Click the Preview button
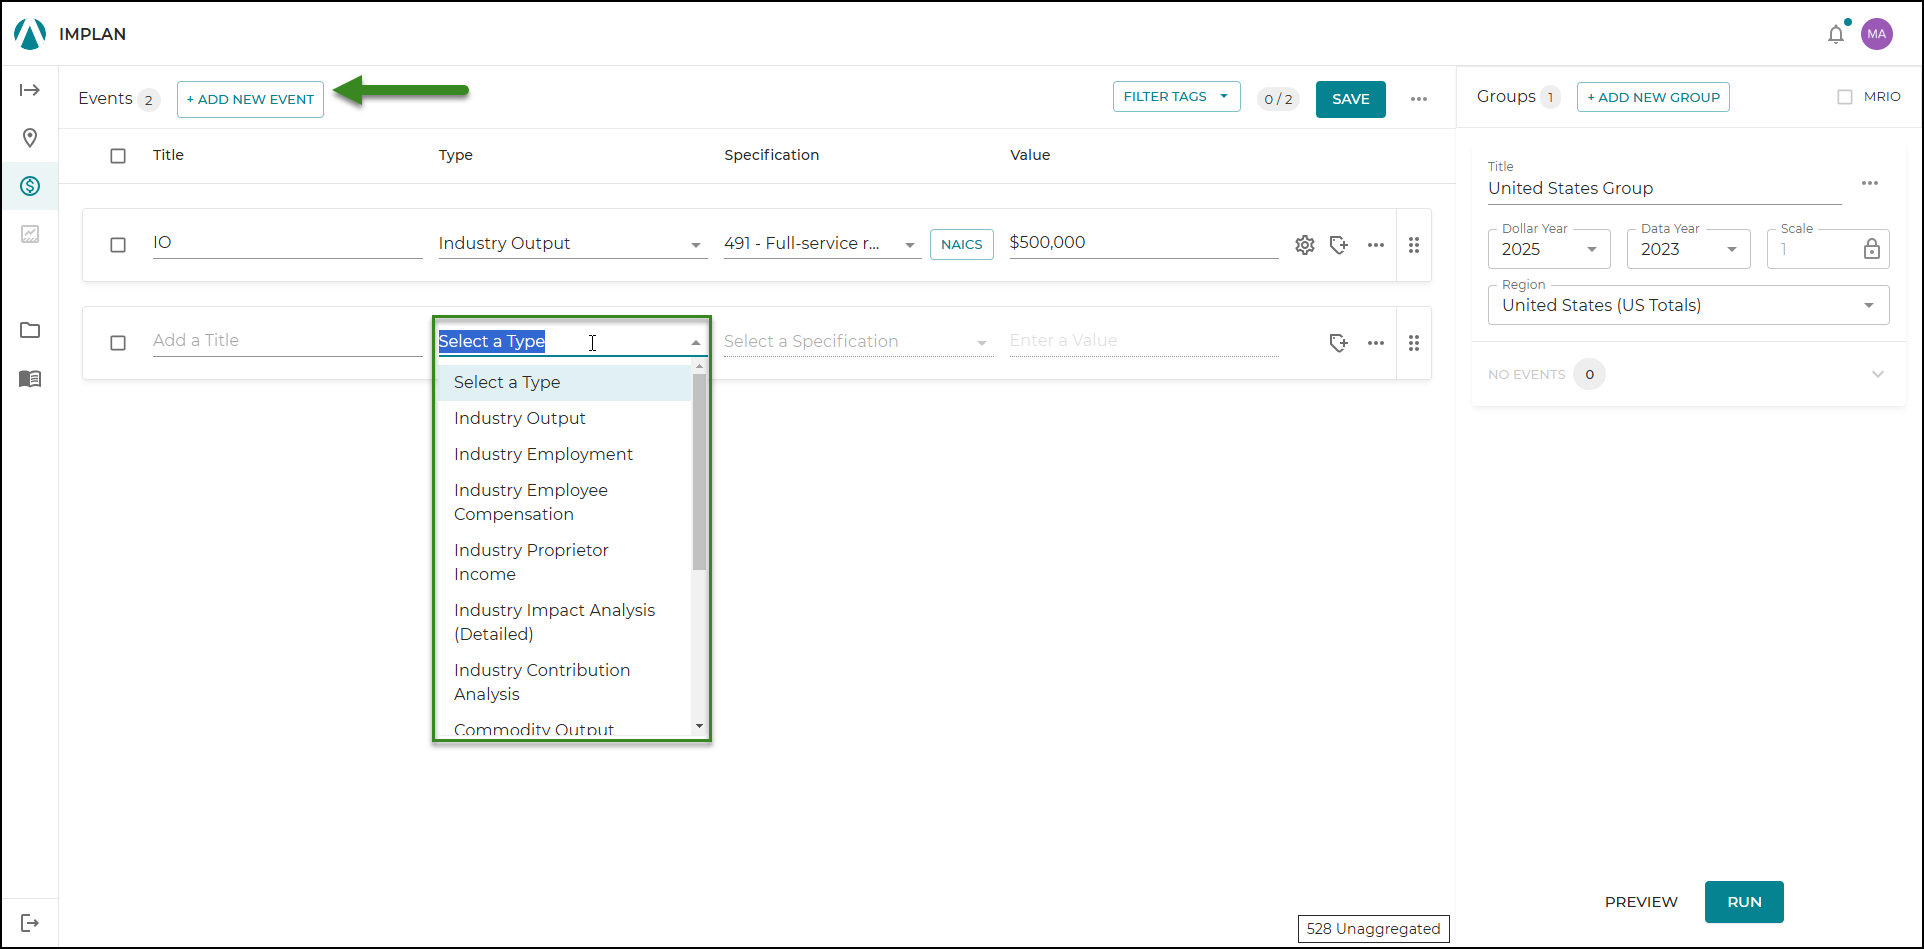This screenshot has width=1924, height=949. click(1641, 902)
